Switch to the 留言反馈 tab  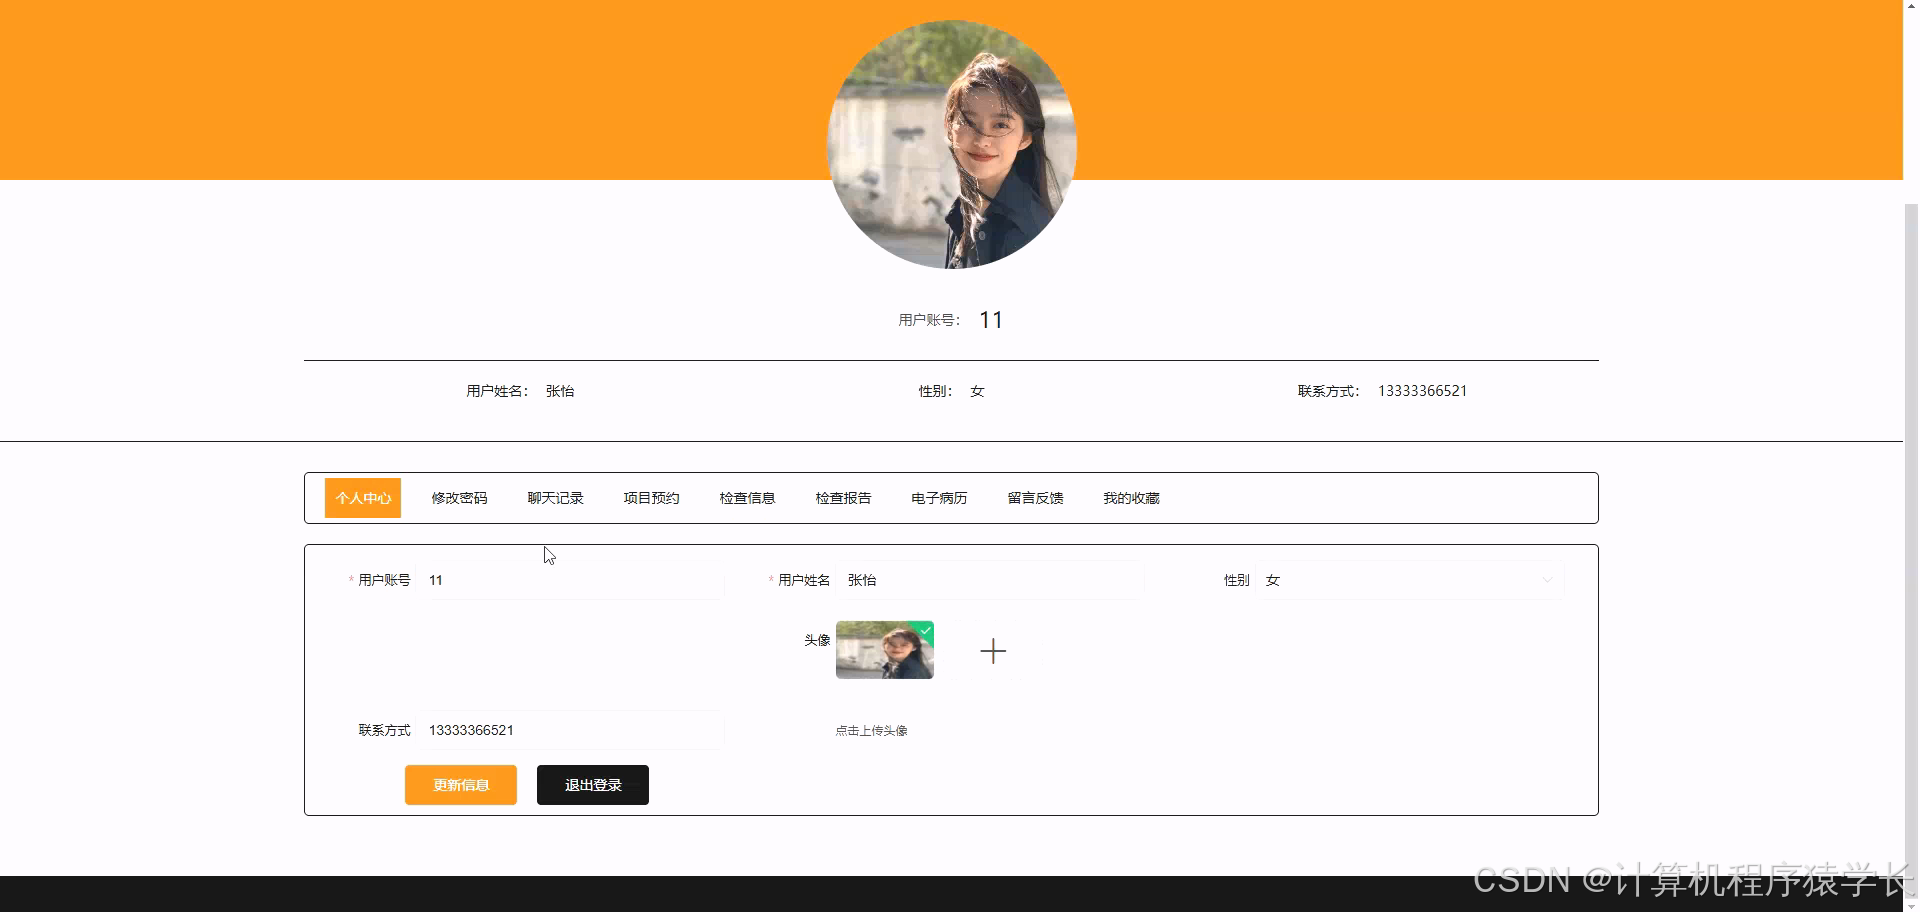click(x=1035, y=497)
